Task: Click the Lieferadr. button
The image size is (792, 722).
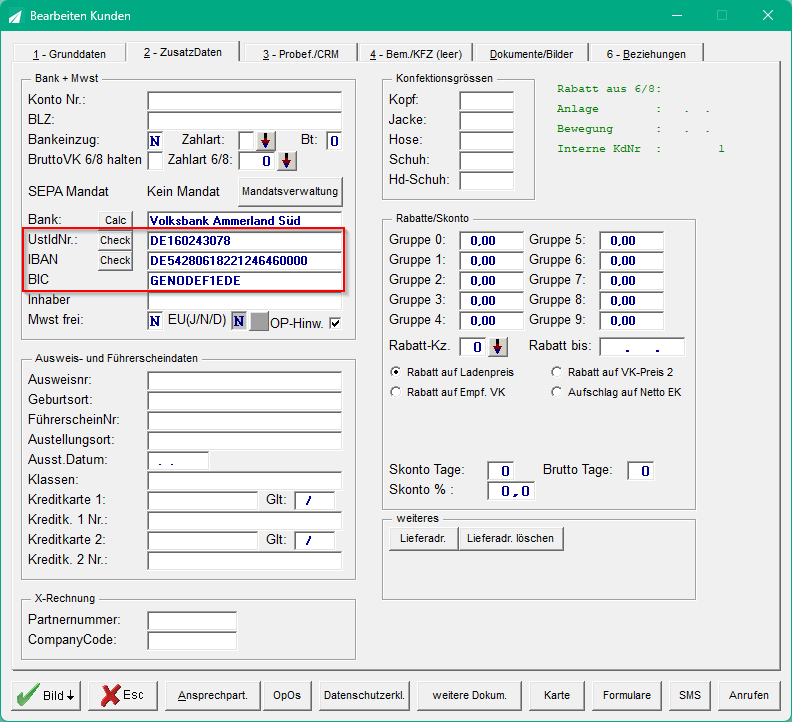Action: pyautogui.click(x=423, y=539)
